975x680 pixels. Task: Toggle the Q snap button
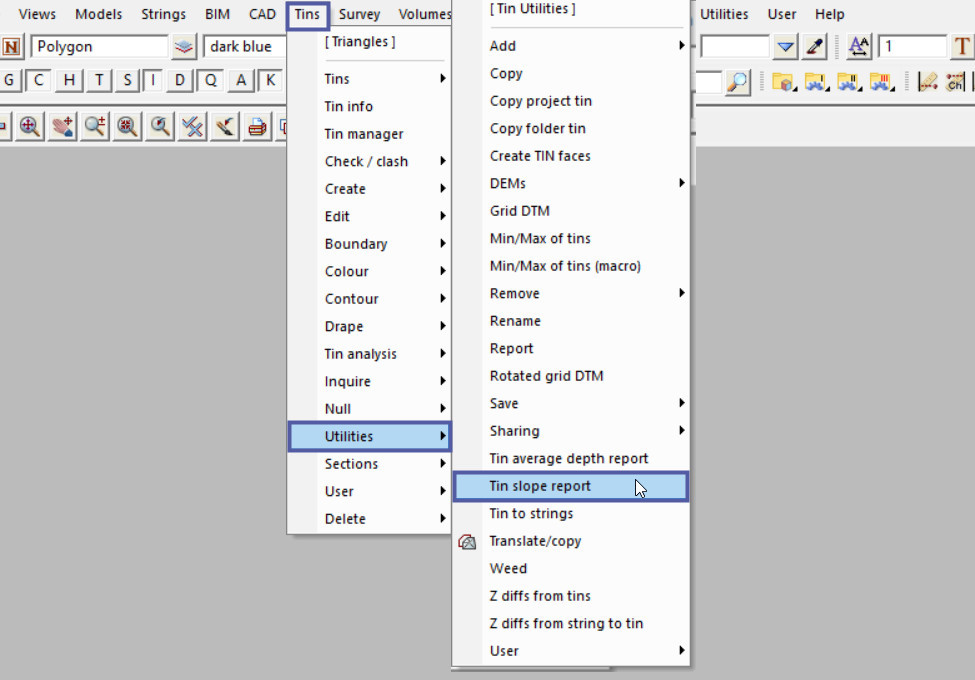pos(211,81)
